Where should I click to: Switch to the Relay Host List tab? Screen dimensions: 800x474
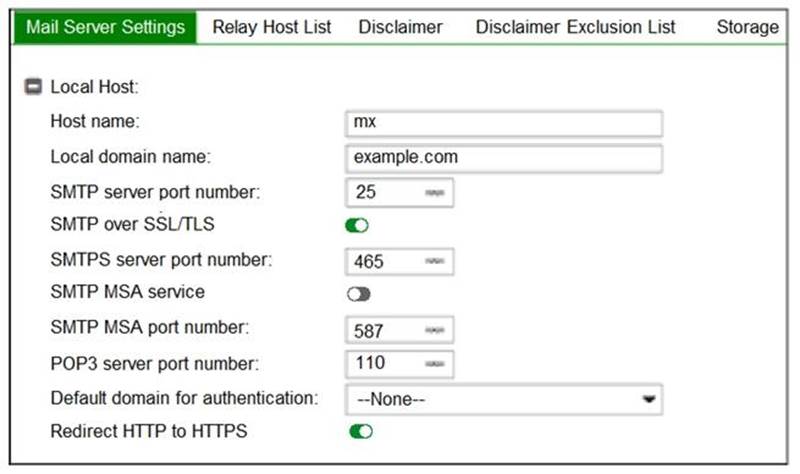pos(272,27)
